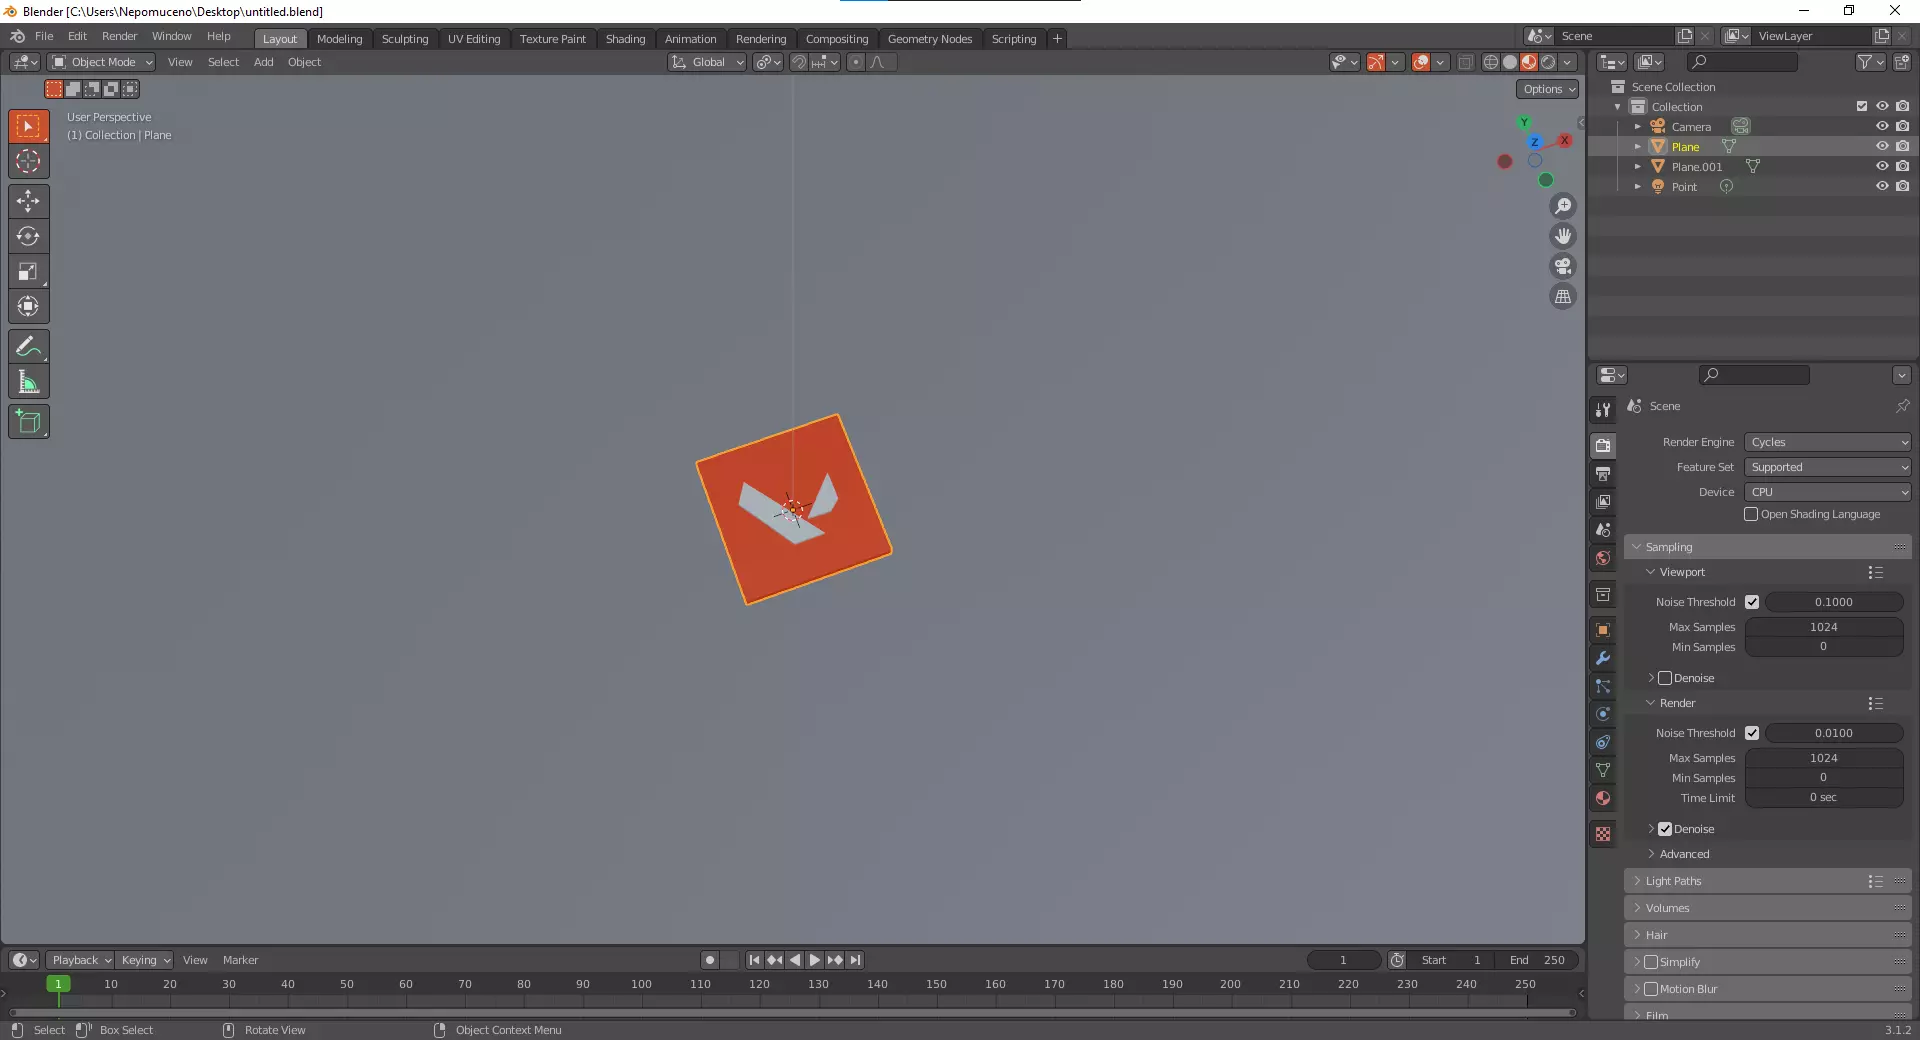
Task: Play the animation forward
Action: click(815, 960)
